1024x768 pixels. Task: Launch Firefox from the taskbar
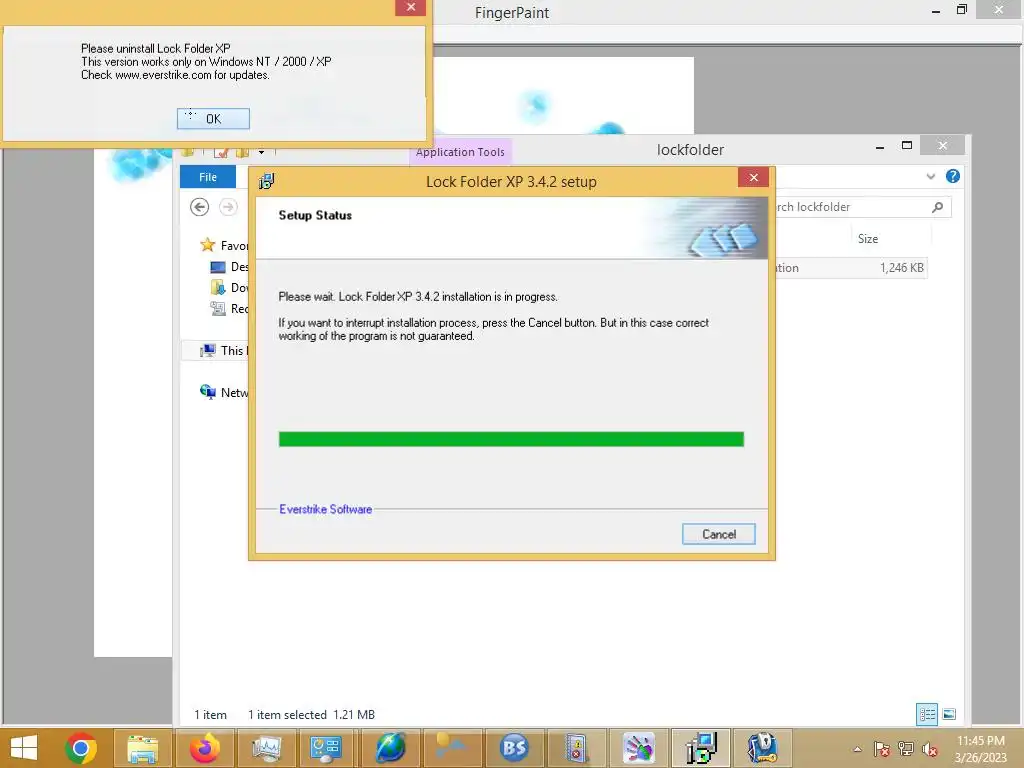pos(204,748)
